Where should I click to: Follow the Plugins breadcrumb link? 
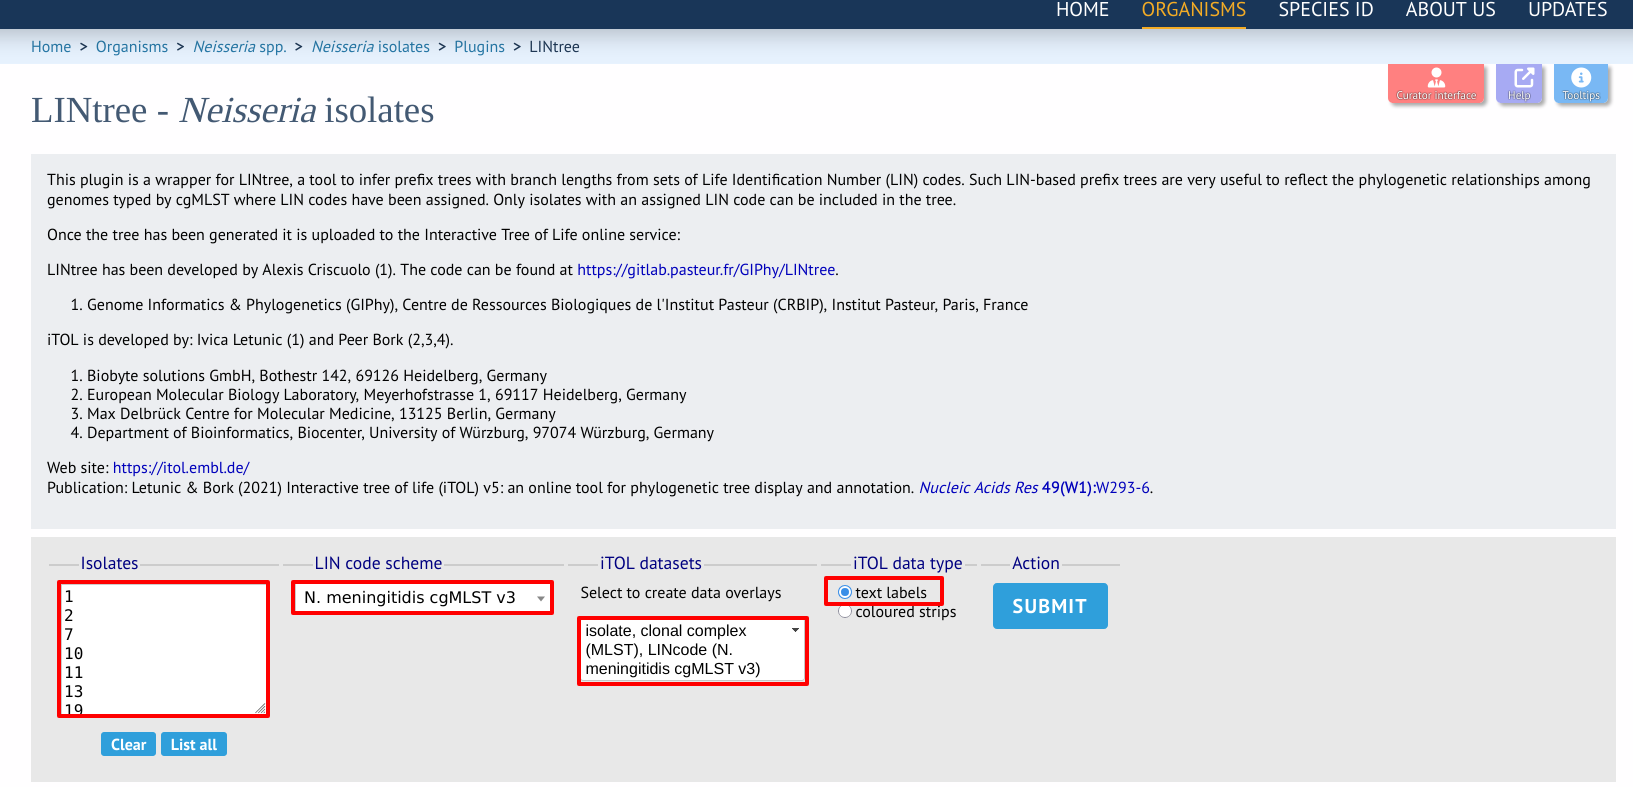click(x=479, y=47)
